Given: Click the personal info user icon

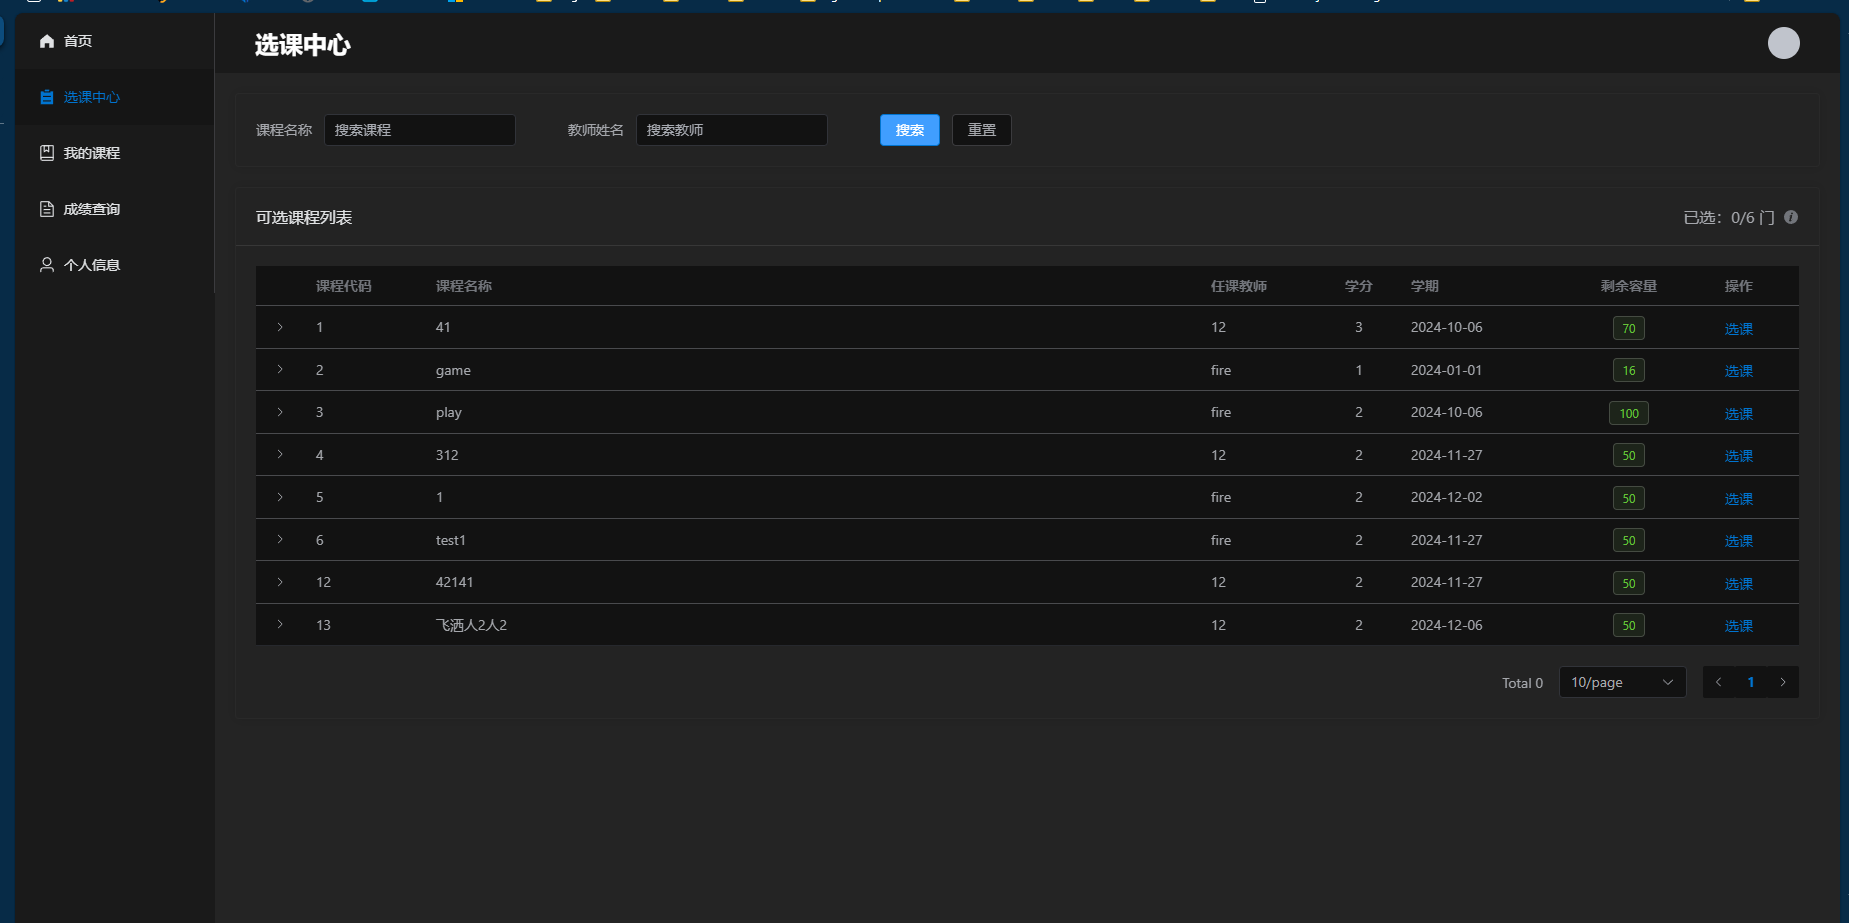Looking at the screenshot, I should 46,265.
